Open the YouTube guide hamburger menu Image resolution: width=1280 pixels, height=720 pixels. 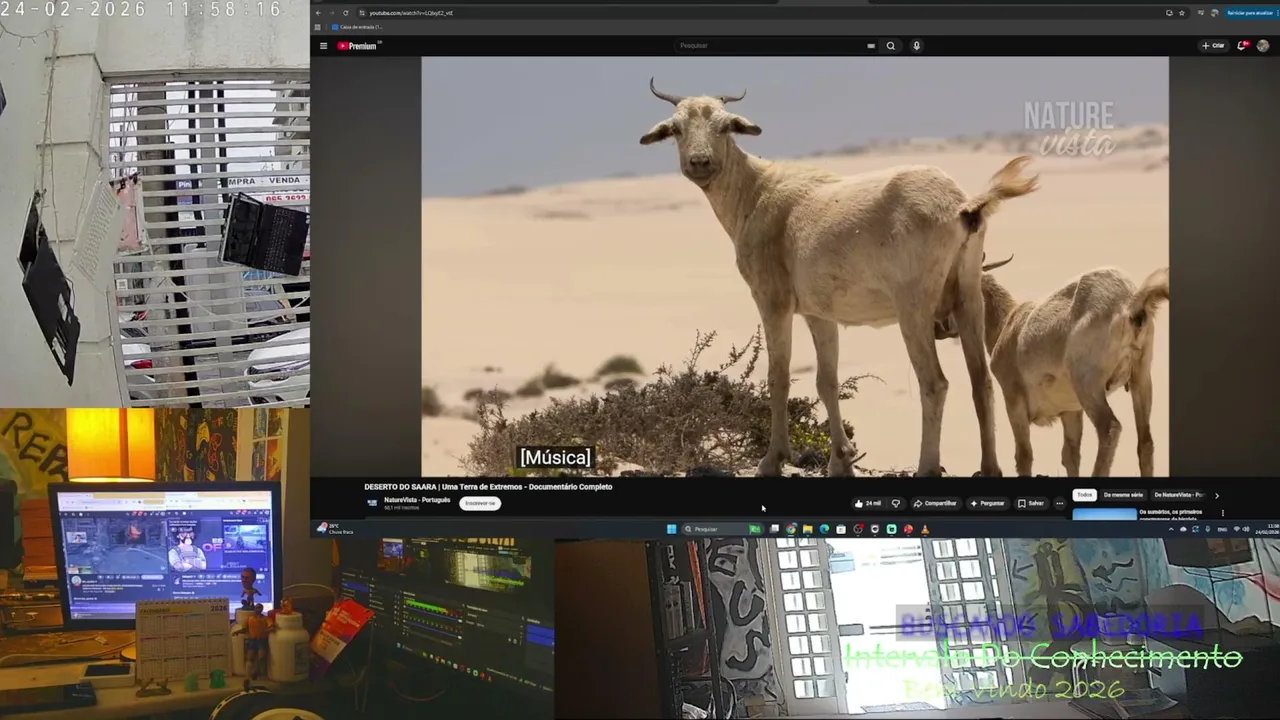(323, 46)
